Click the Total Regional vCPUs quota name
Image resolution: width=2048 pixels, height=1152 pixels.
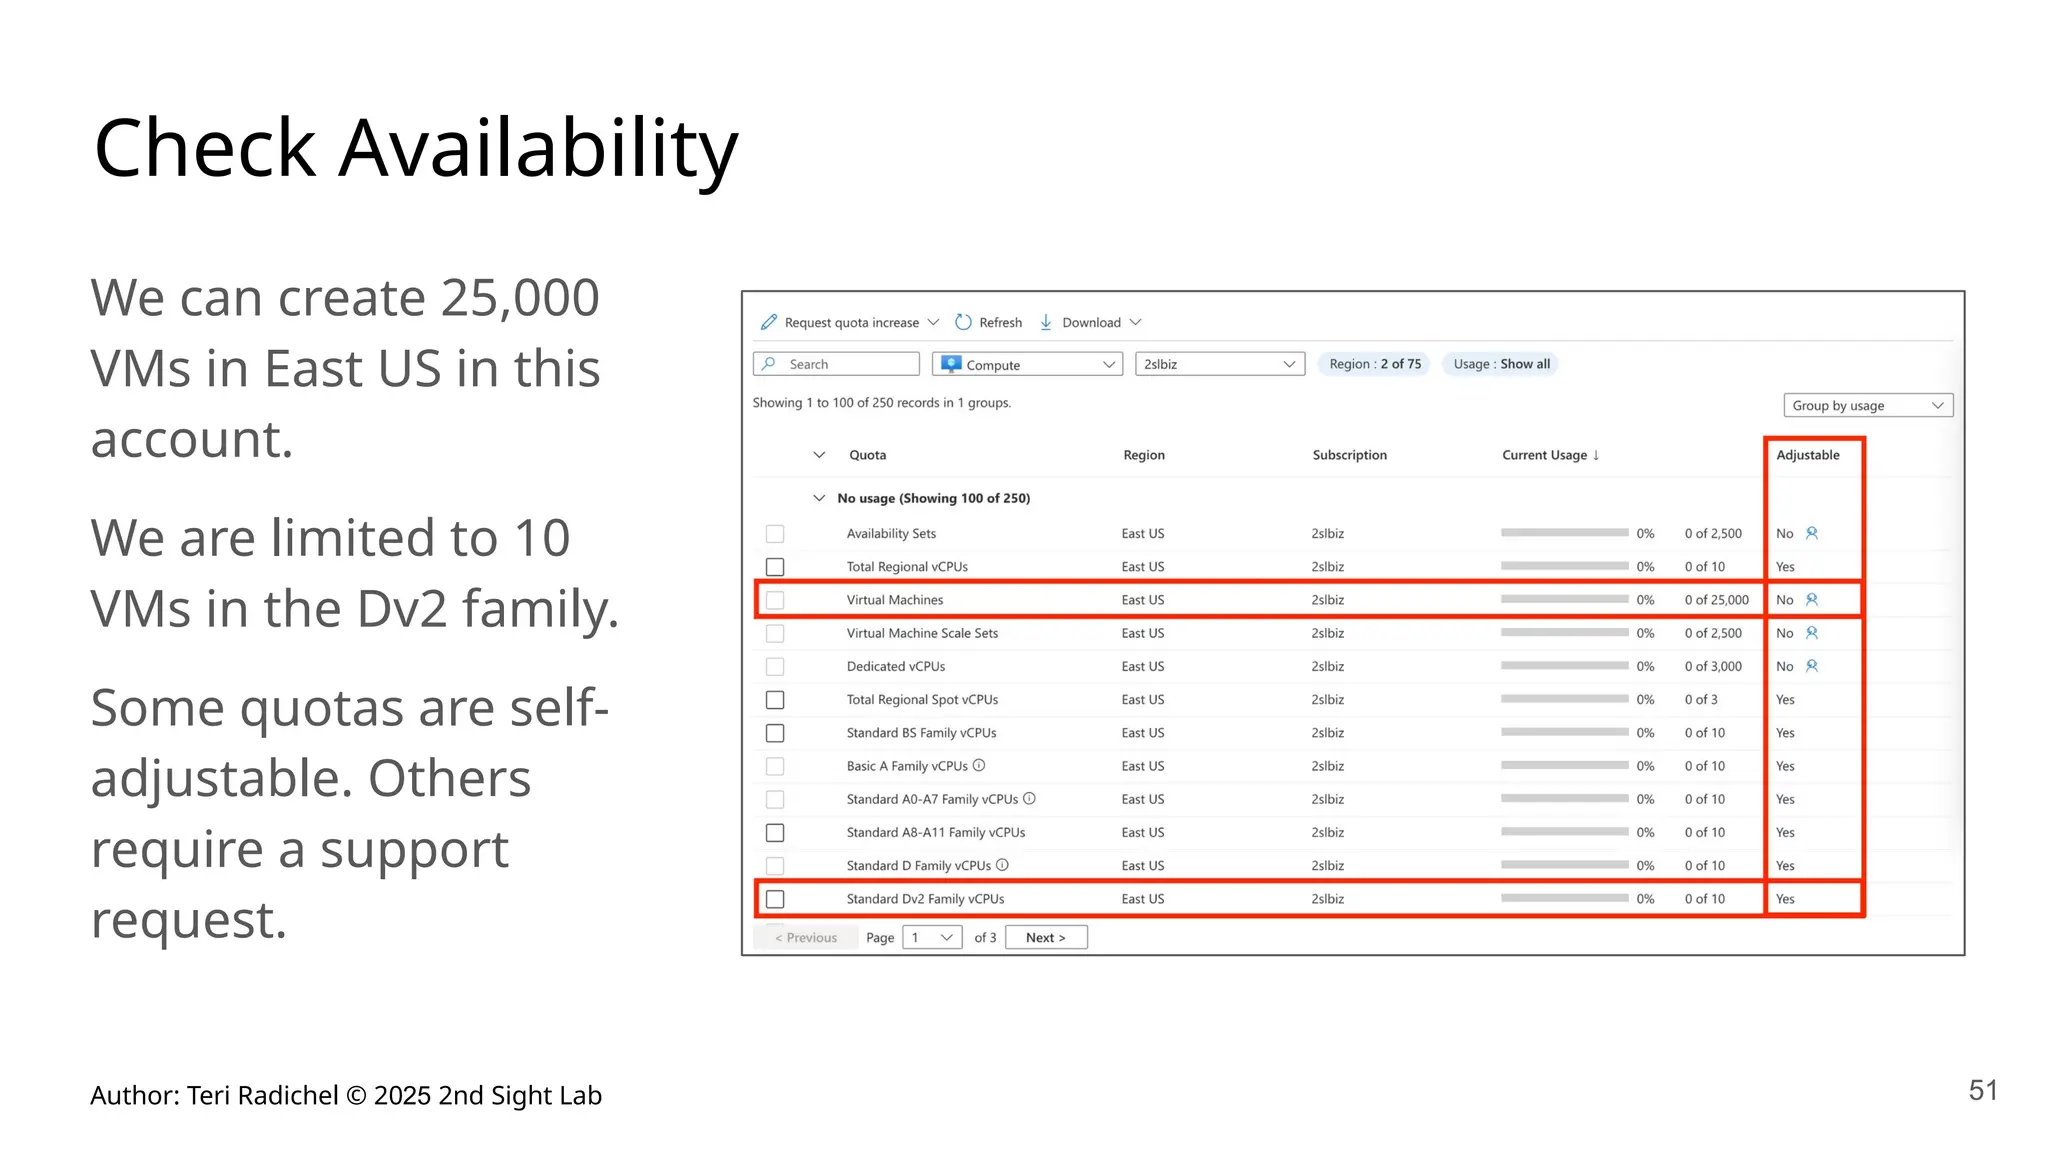point(907,567)
